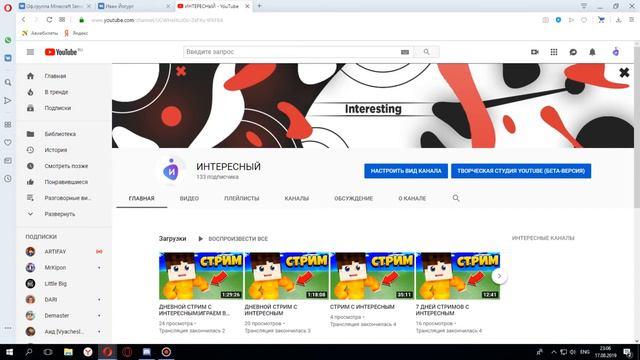Click the YouTube search input field
The height and width of the screenshot is (360, 640).
pyautogui.click(x=291, y=52)
